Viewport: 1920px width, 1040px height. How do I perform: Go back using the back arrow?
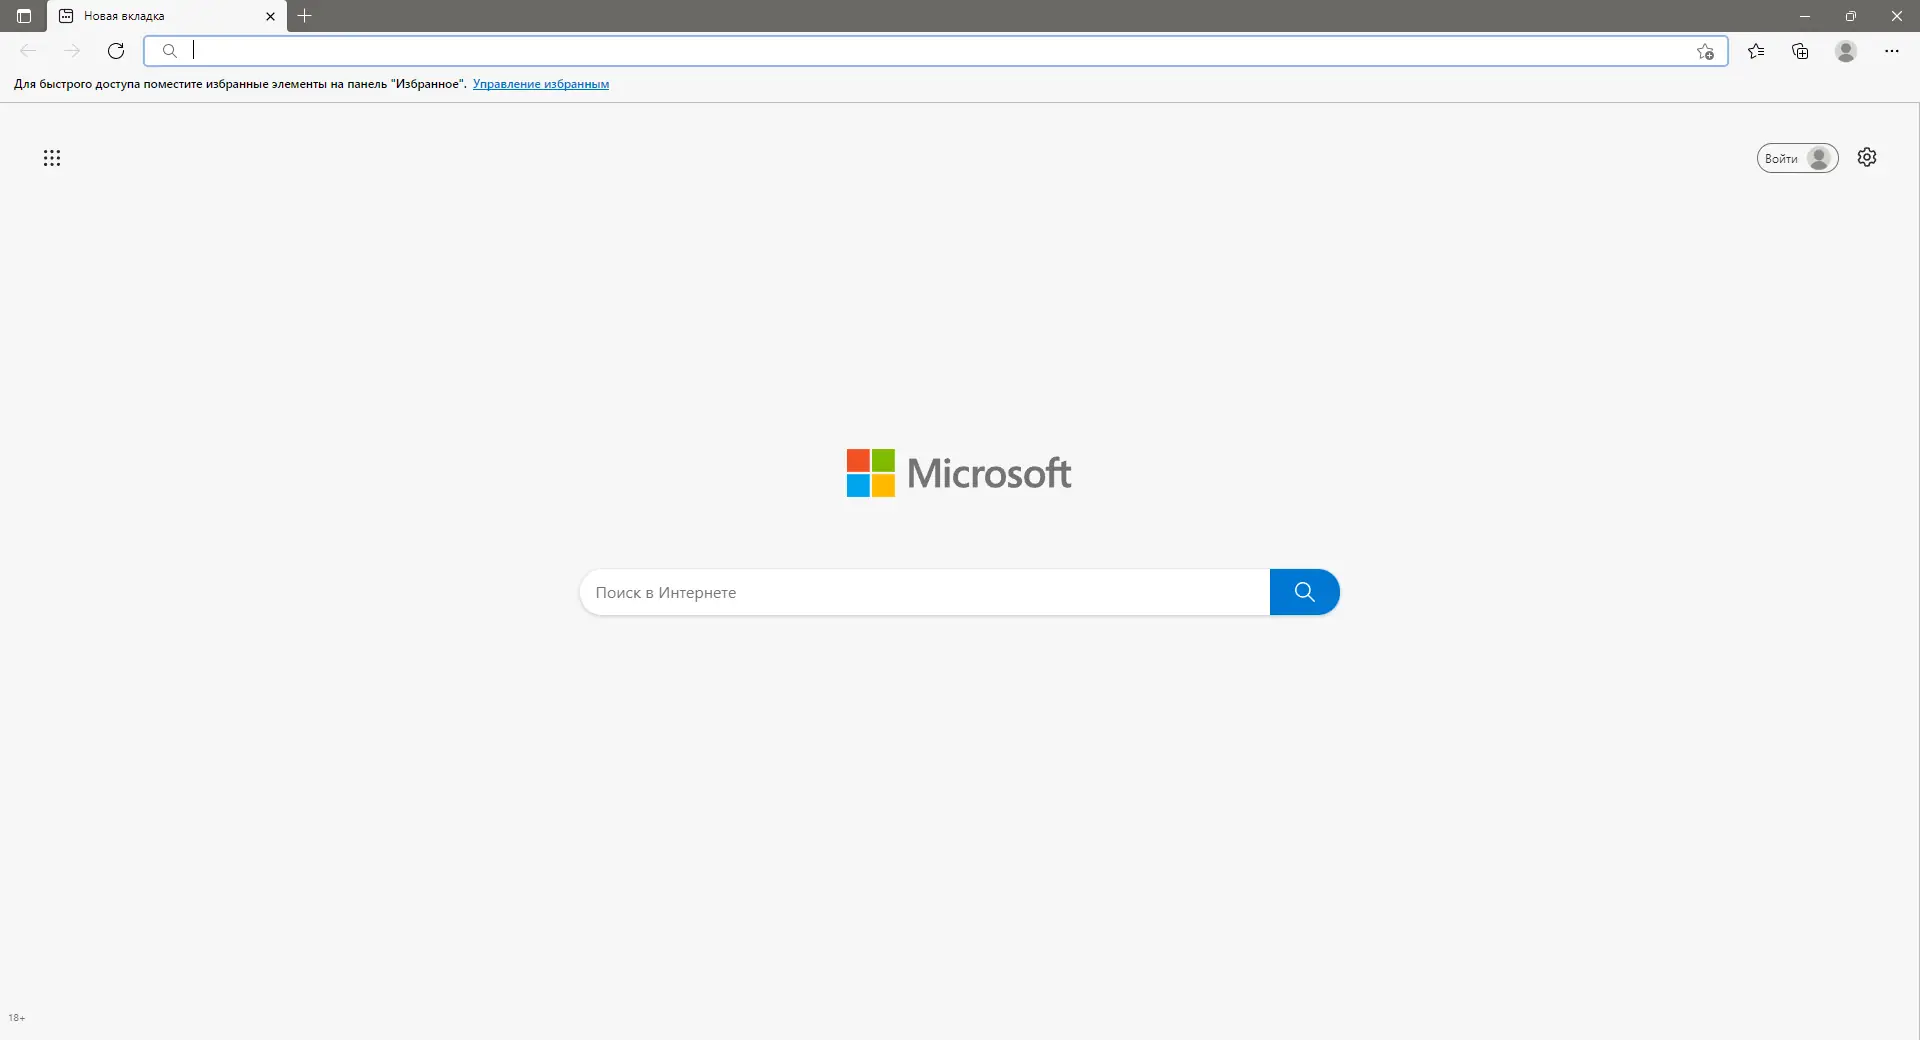28,51
